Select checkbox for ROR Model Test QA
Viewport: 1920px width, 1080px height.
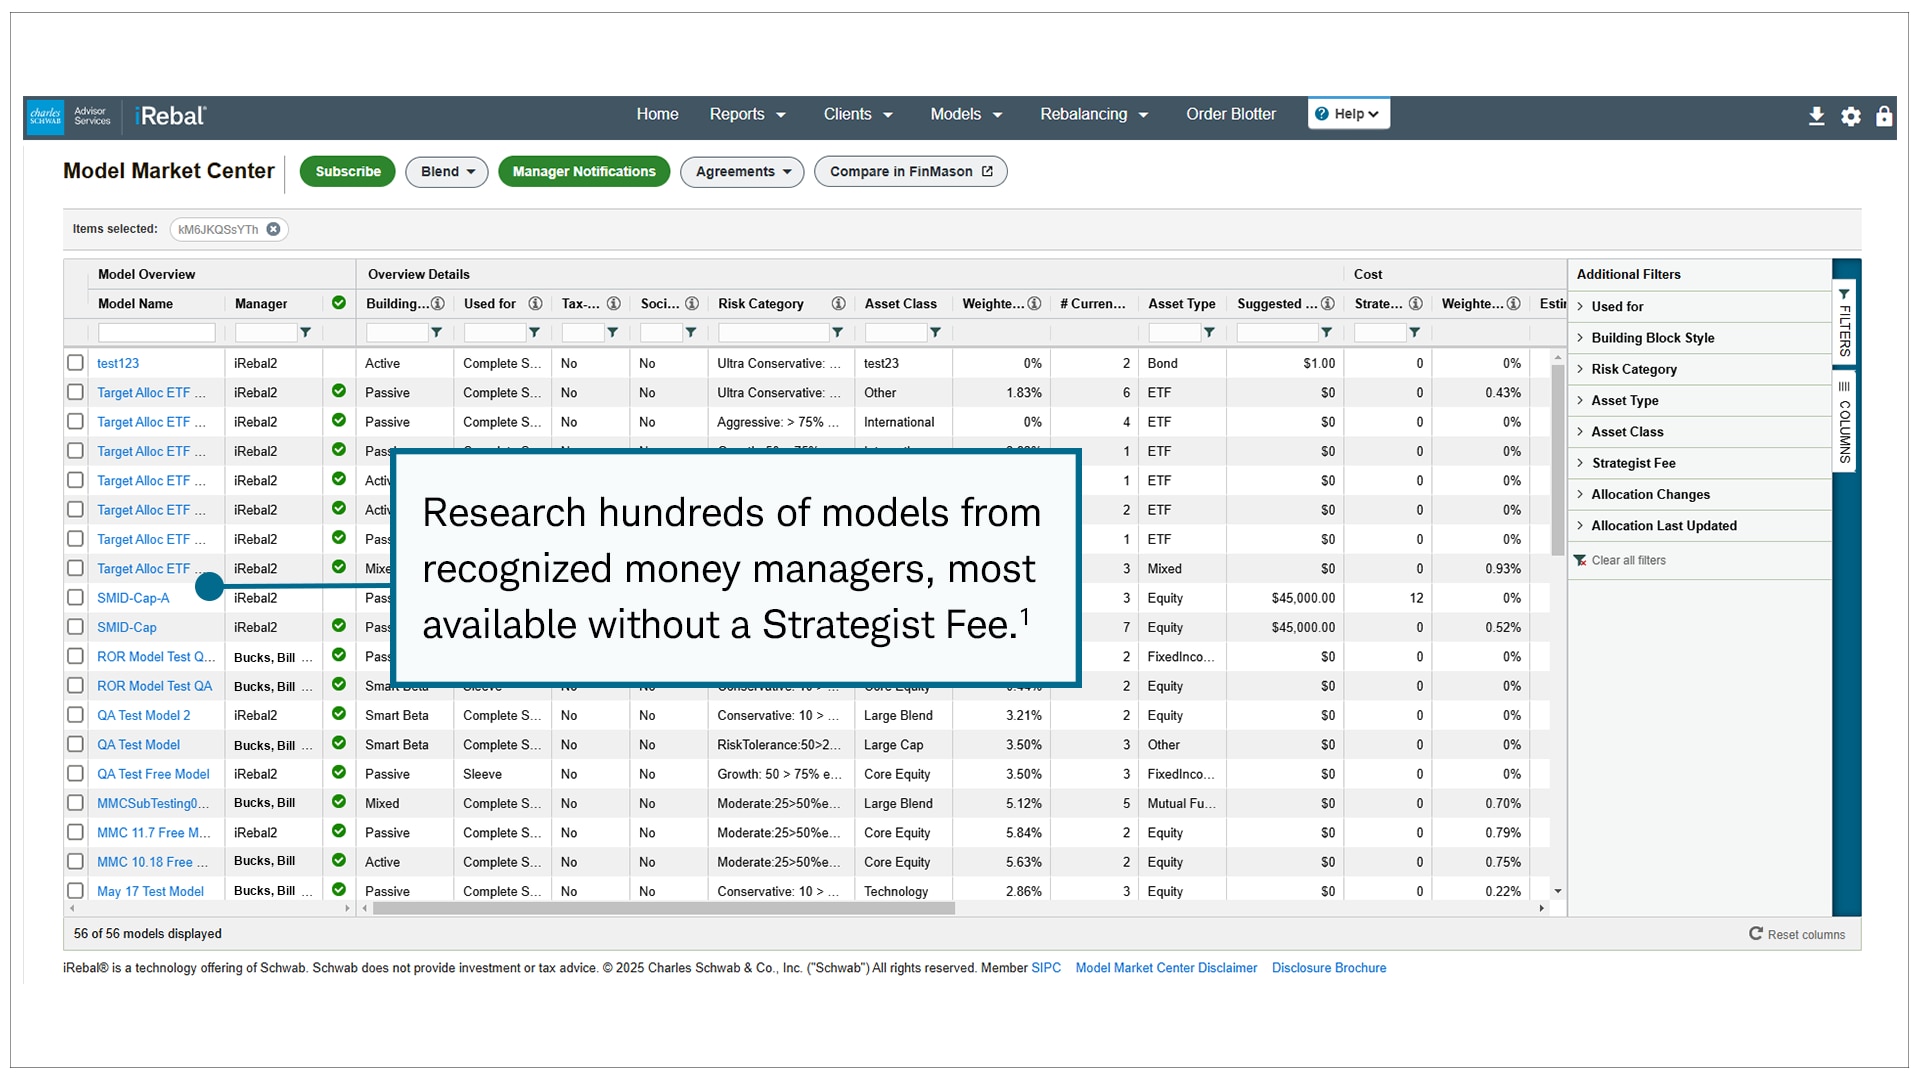coord(75,686)
